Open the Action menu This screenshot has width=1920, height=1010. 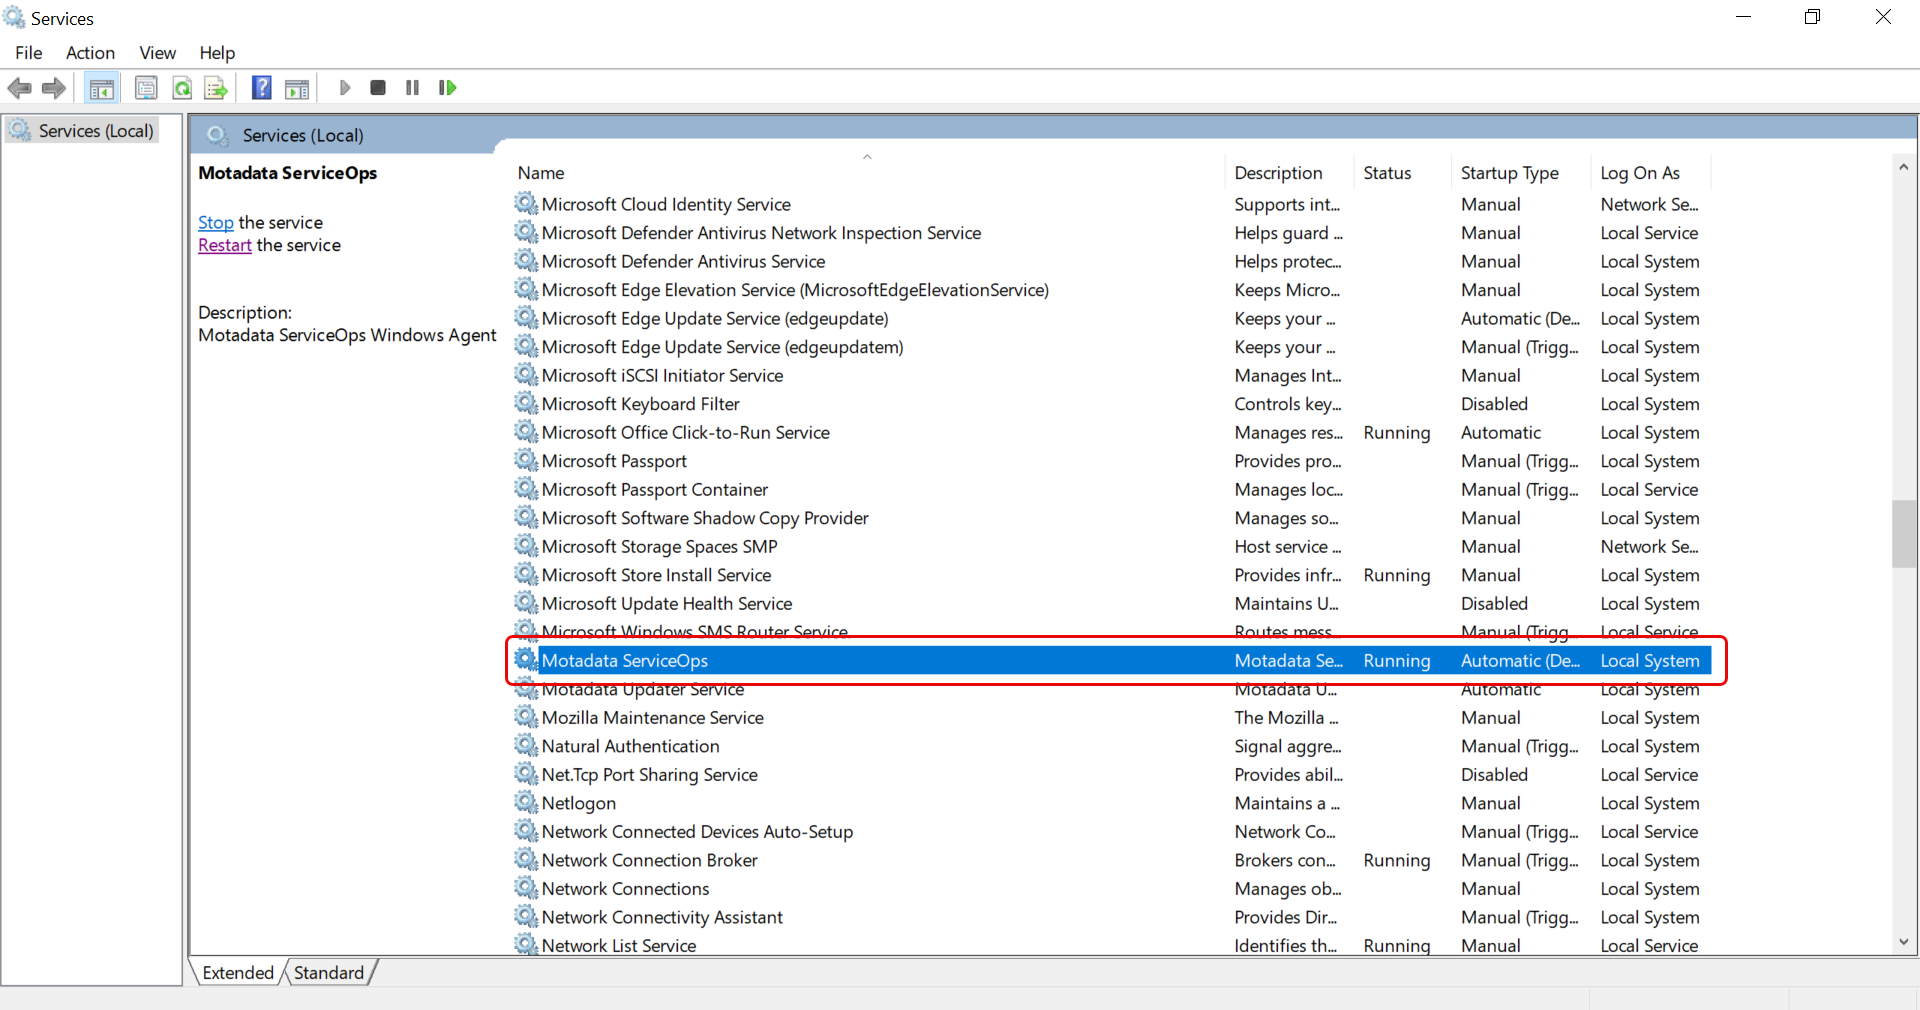tap(90, 53)
